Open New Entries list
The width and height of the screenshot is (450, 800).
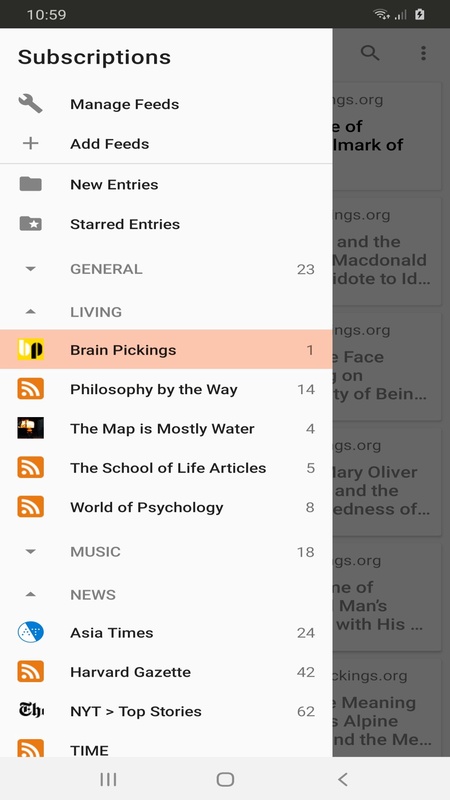pyautogui.click(x=166, y=184)
